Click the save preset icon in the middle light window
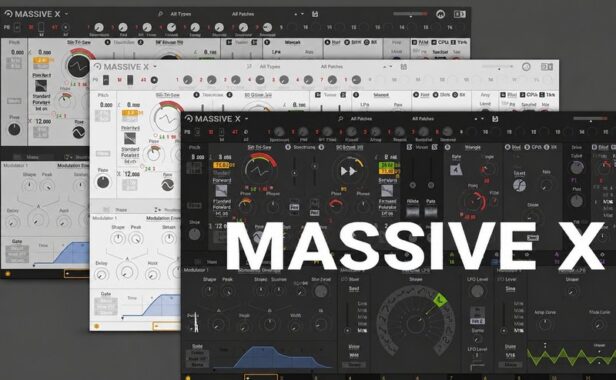Screen dimensions: 616x380 [403, 67]
